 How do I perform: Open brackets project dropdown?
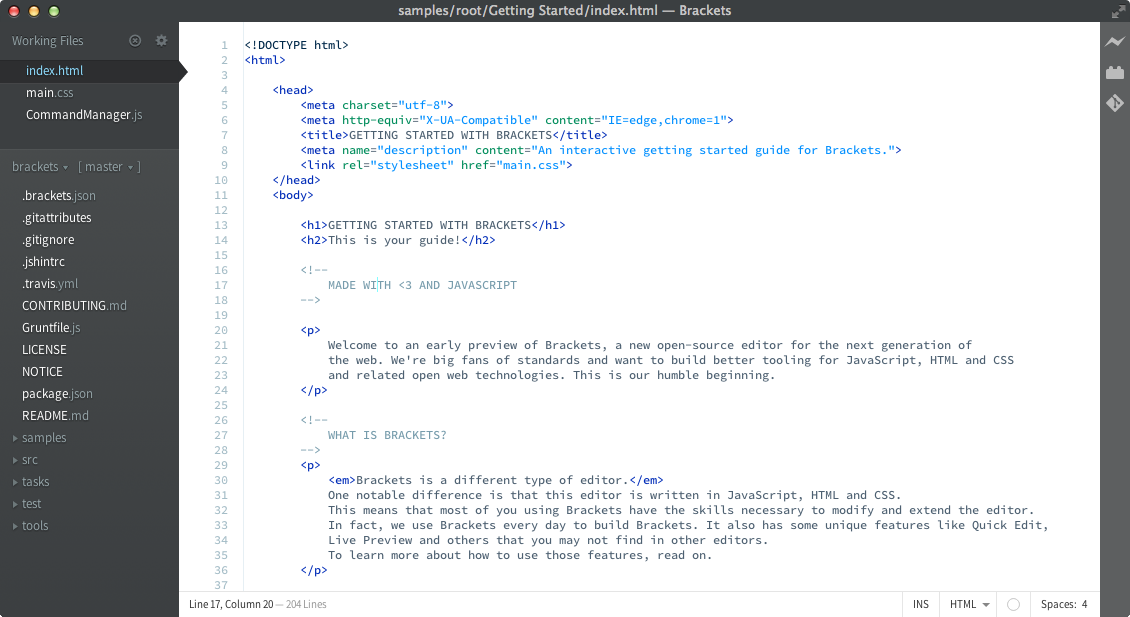click(40, 167)
